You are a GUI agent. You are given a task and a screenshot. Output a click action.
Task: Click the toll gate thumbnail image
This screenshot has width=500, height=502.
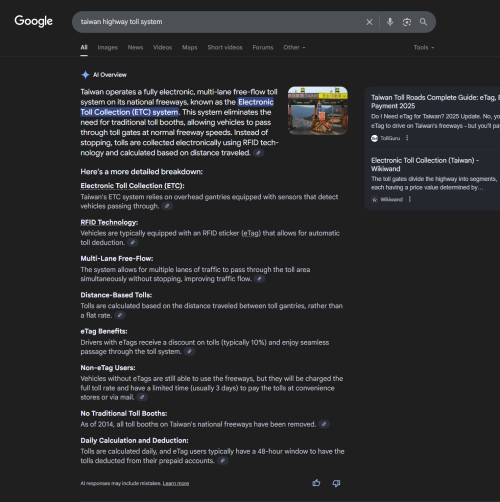click(x=318, y=111)
